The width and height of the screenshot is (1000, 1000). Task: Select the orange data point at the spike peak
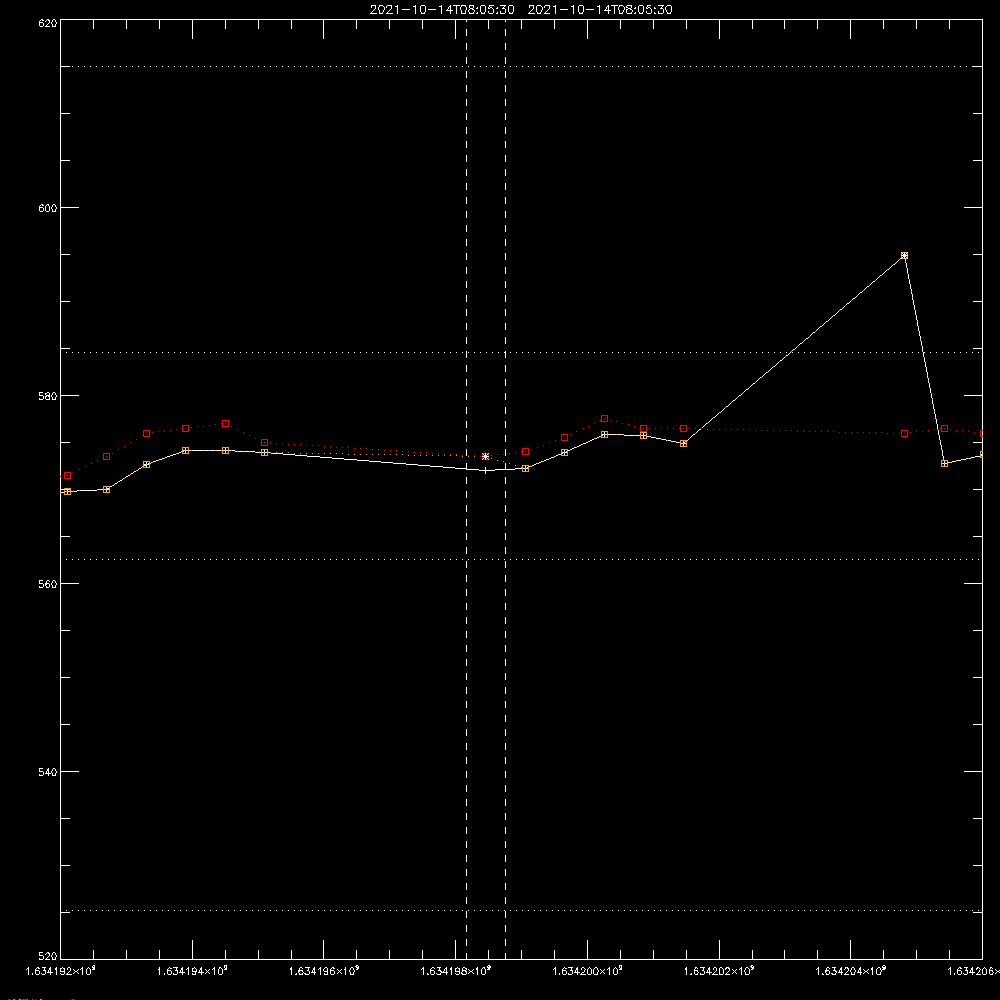[x=904, y=256]
